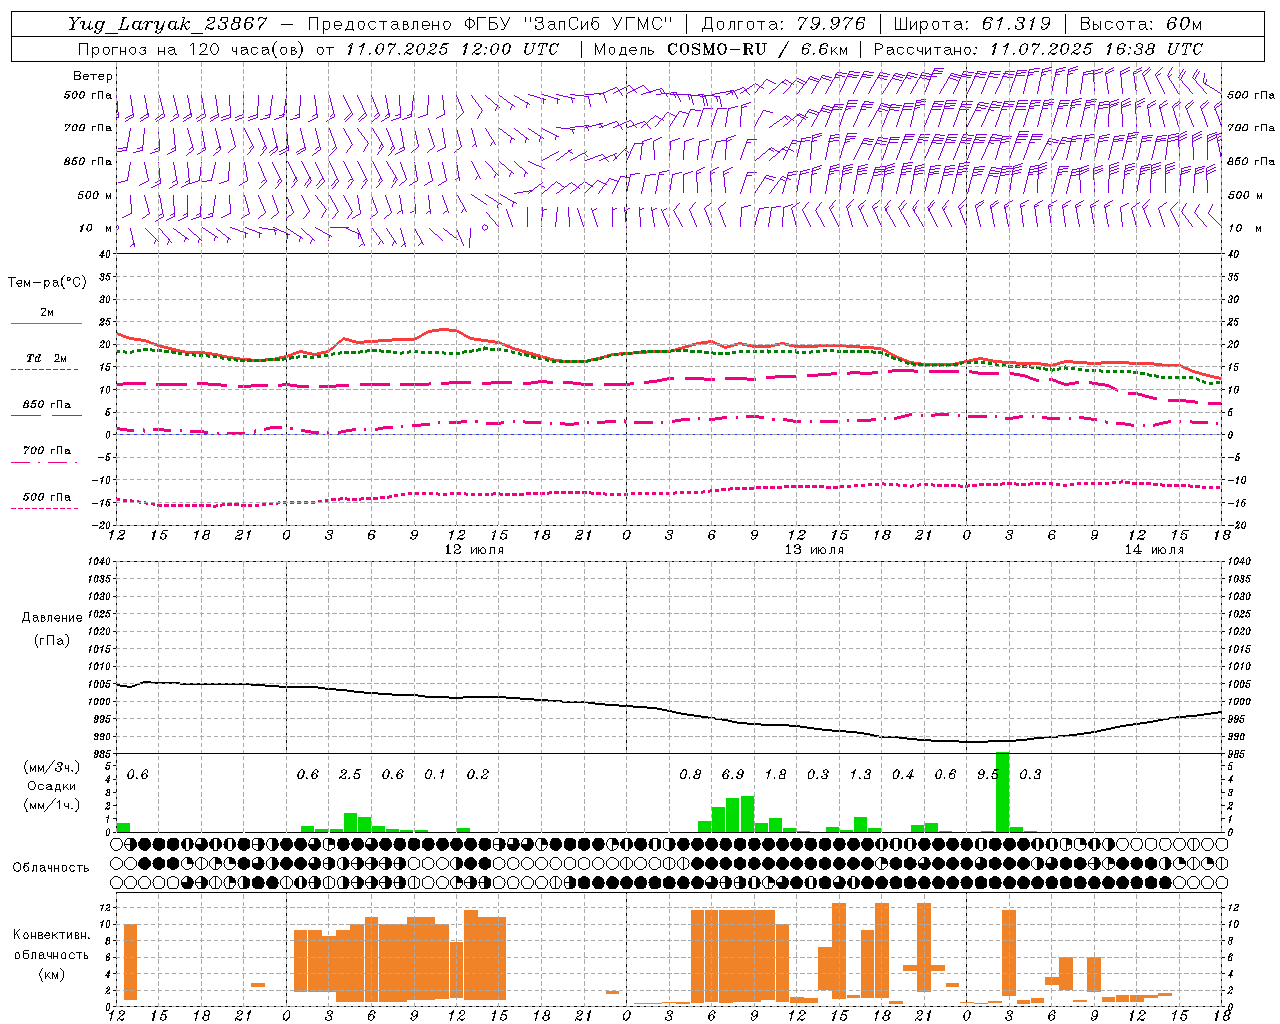Image resolution: width=1280 pixels, height=1024 pixels.
Task: Click the -20 tick on left temperature axis
Action: pyautogui.click(x=103, y=525)
